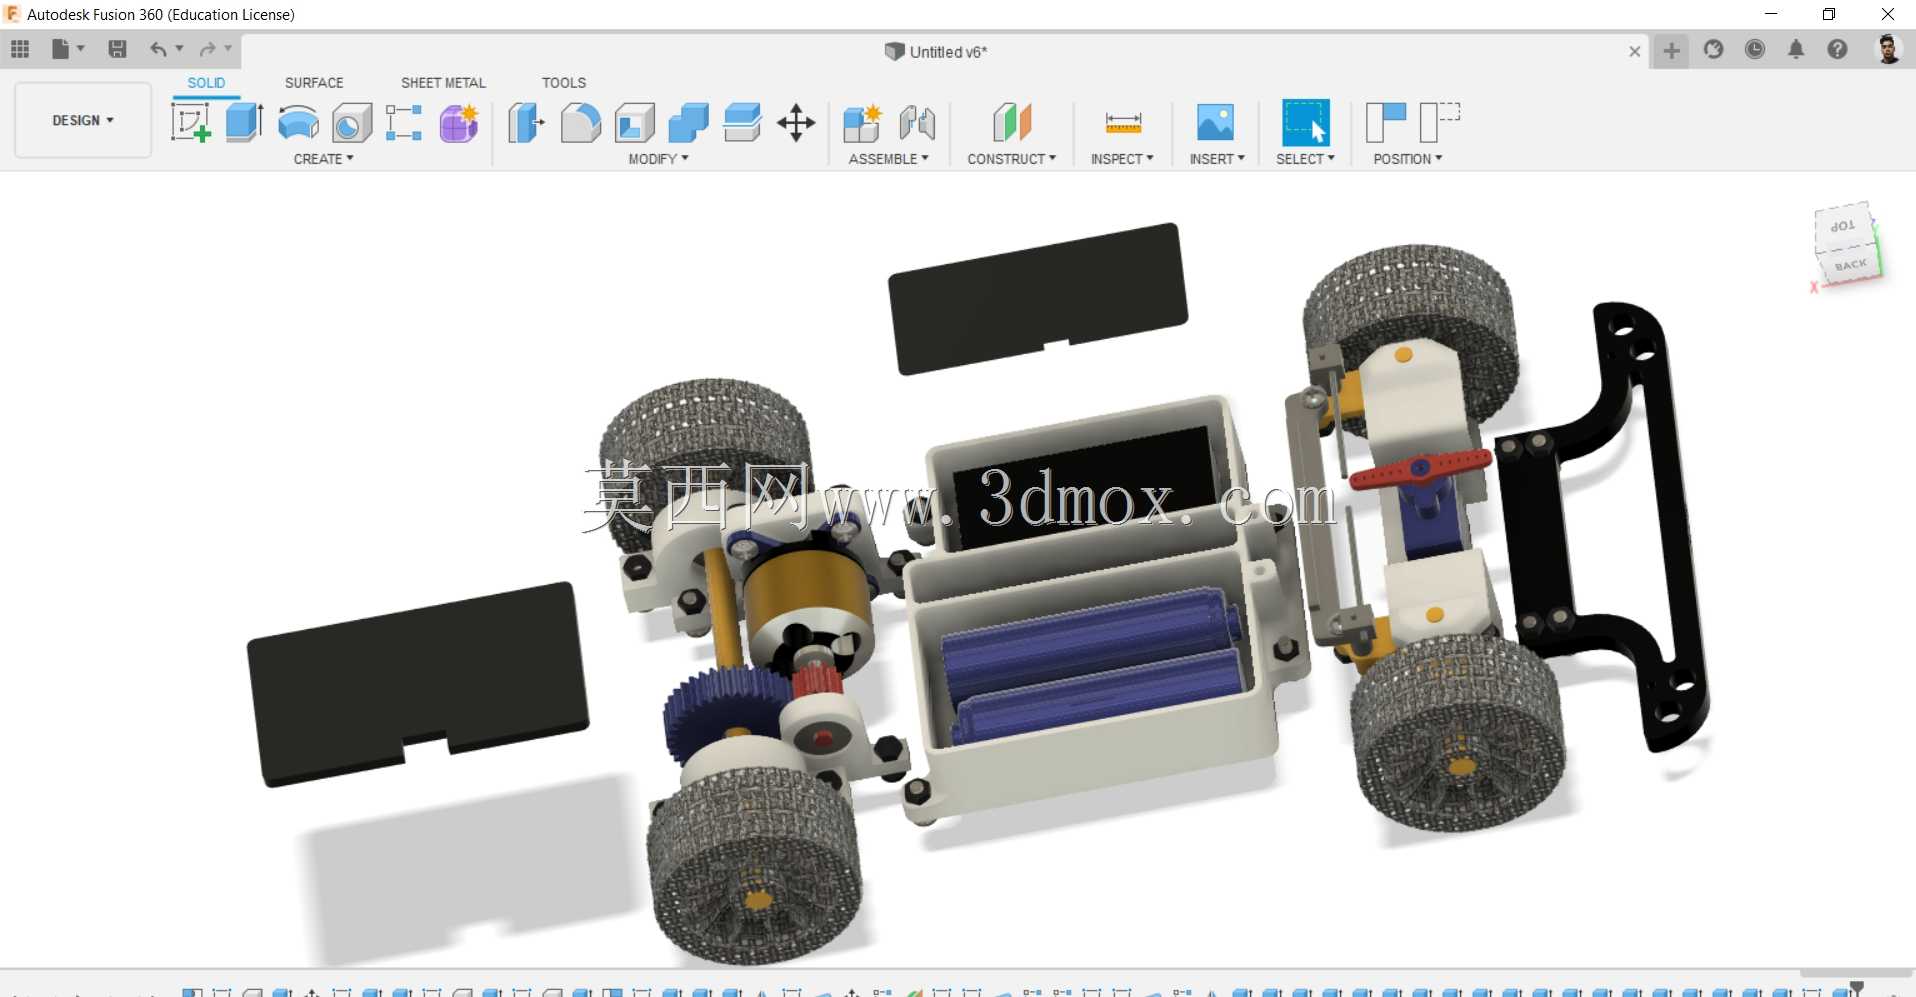Move the timeline scrollbar at bottom right
1916x997 pixels.
pyautogui.click(x=1856, y=973)
